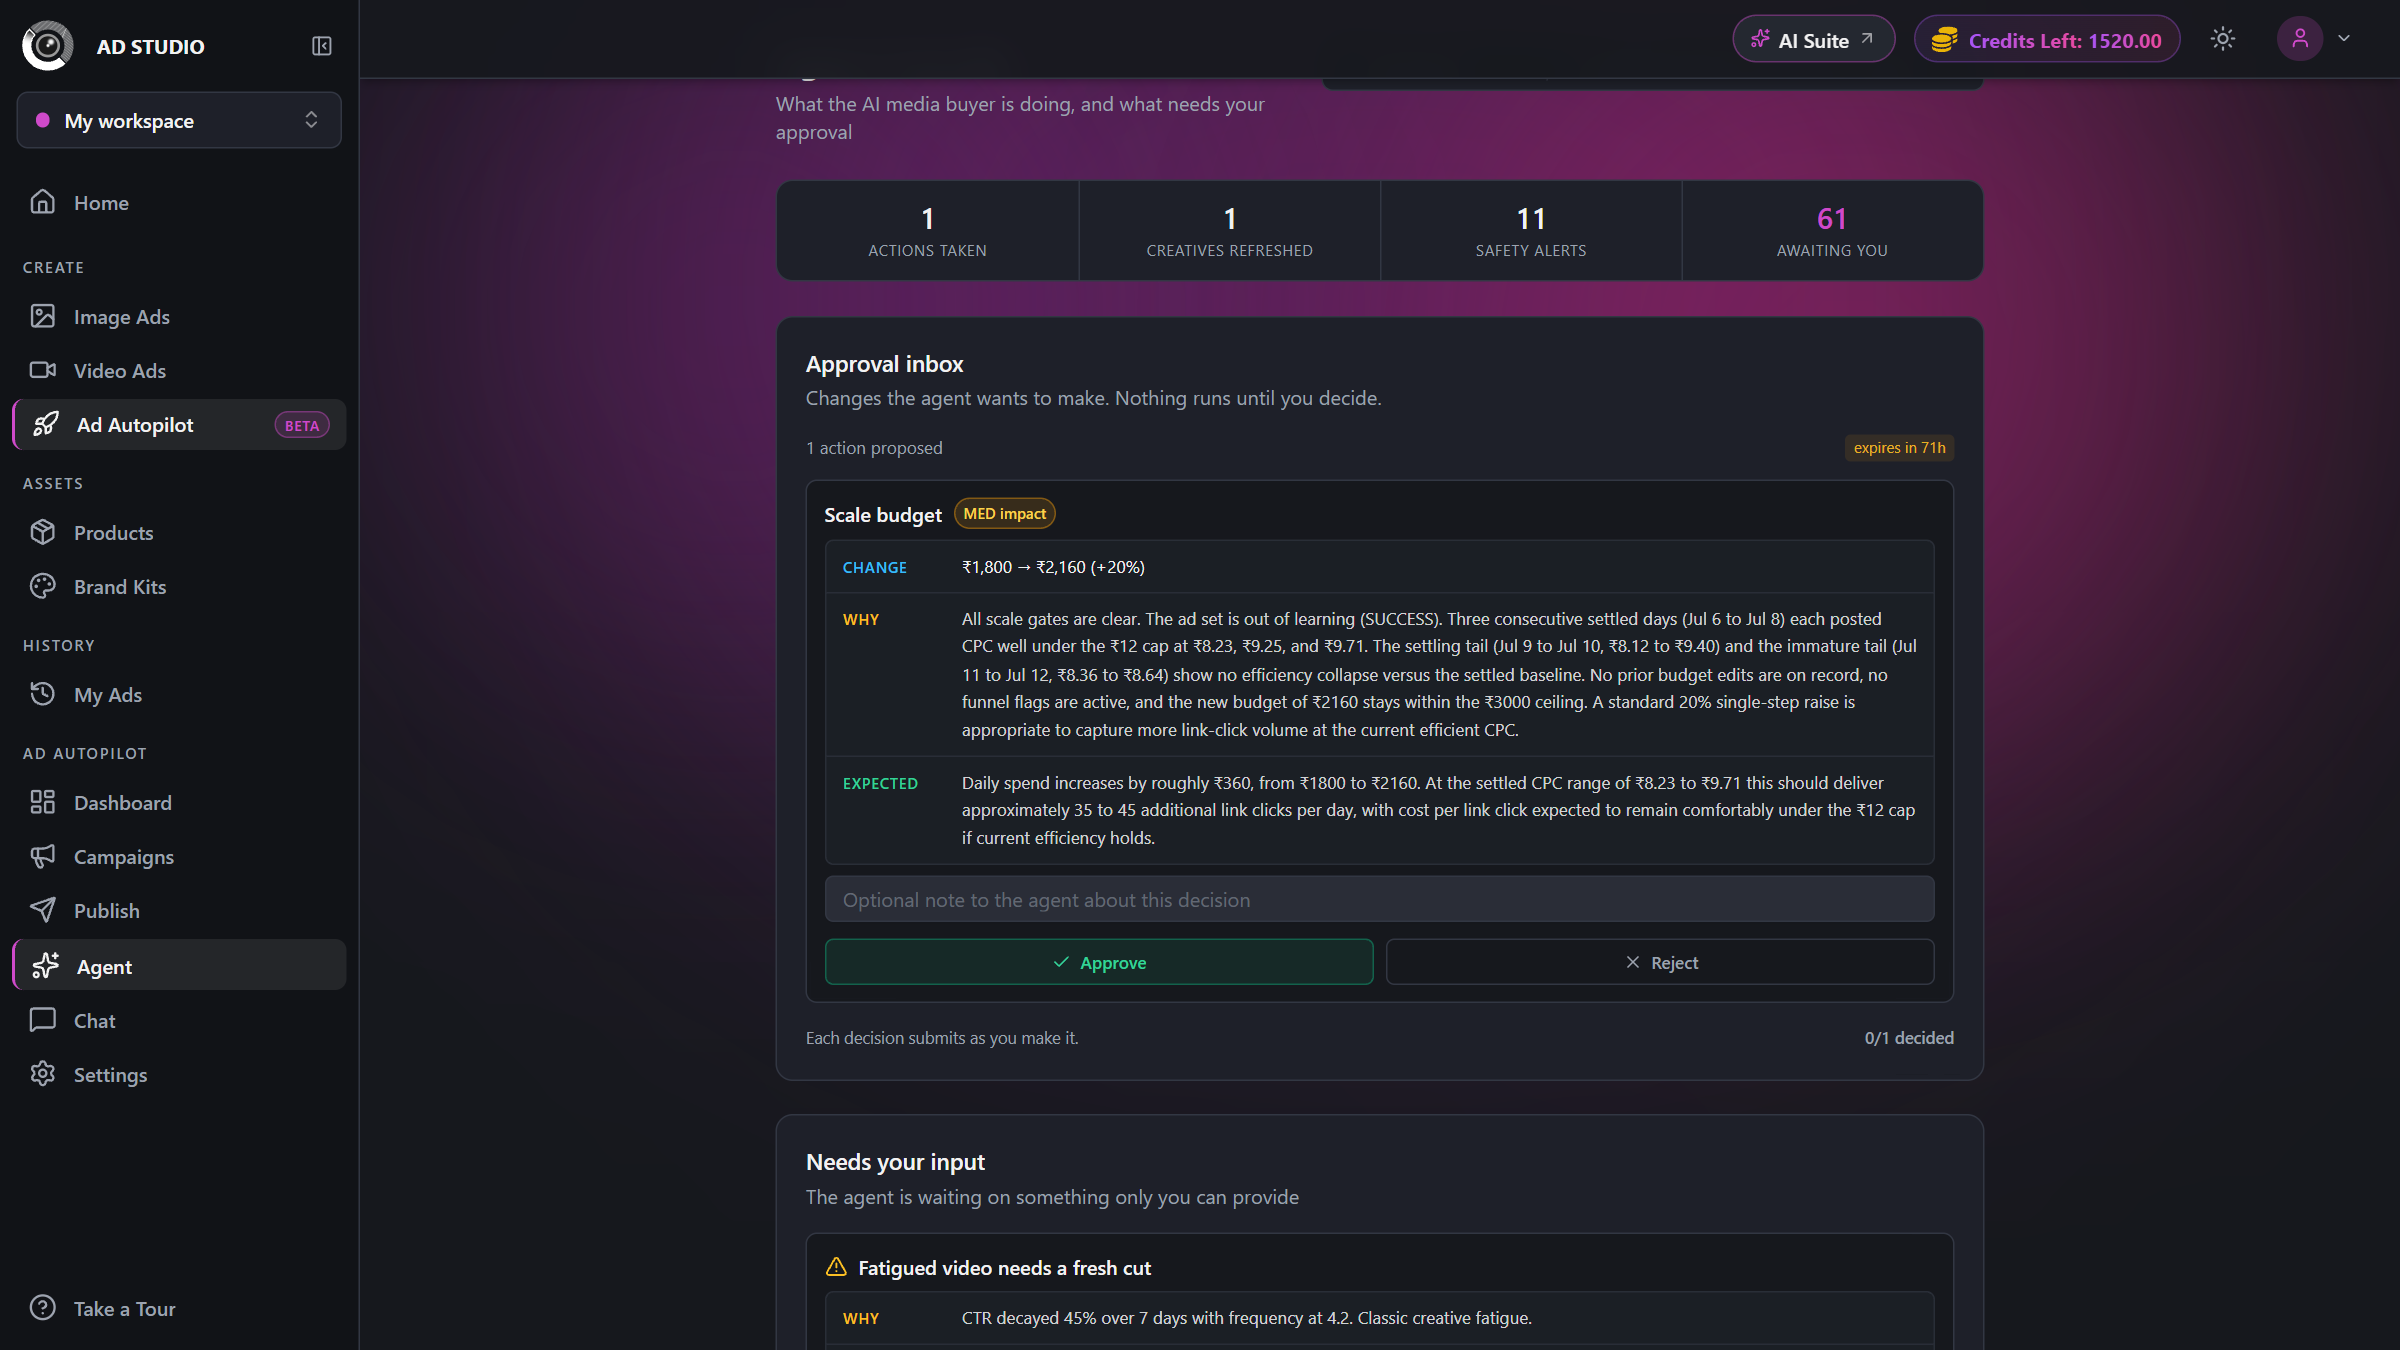This screenshot has height=1350, width=2400.
Task: Click the 1 action proposed text
Action: pyautogui.click(x=874, y=447)
